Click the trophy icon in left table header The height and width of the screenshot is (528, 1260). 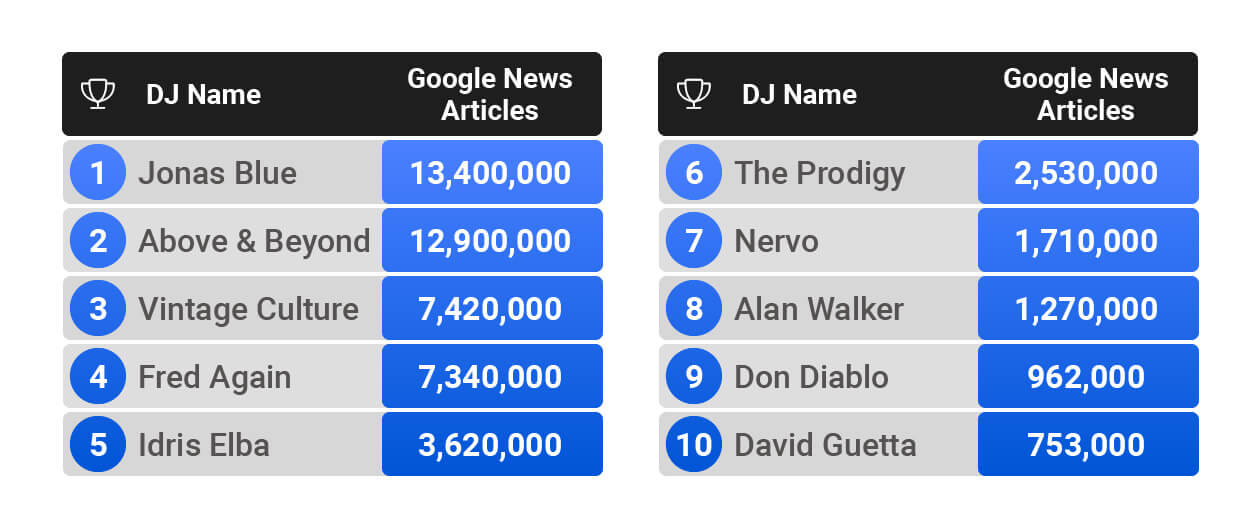pyautogui.click(x=97, y=94)
